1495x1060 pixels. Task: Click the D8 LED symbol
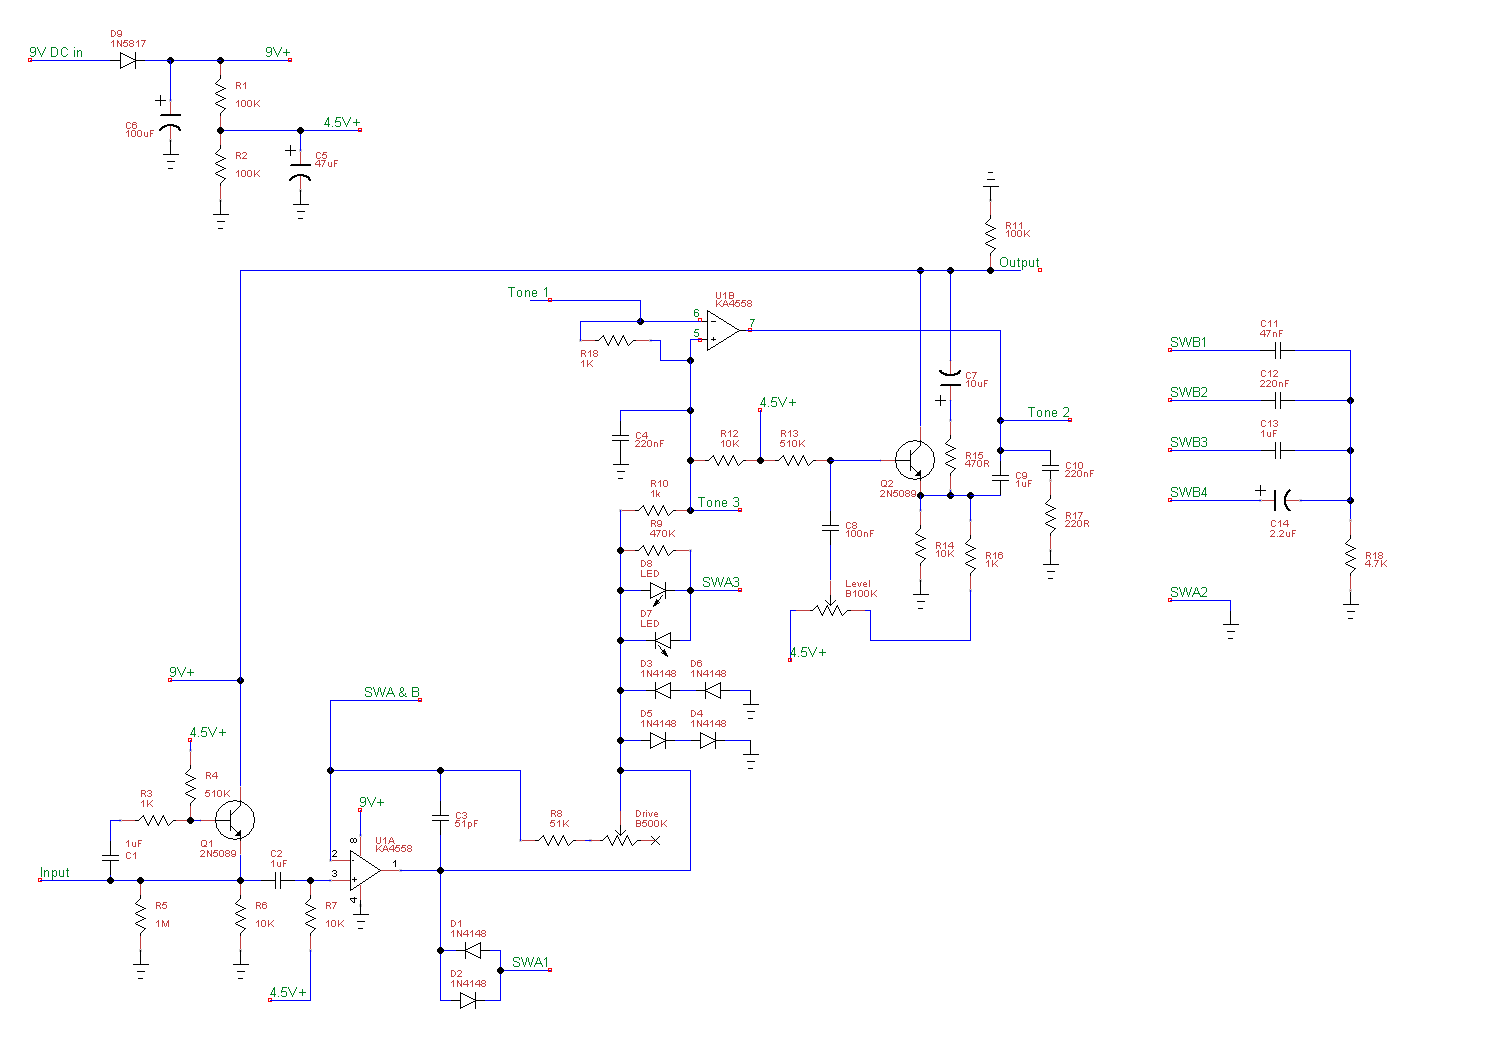coord(658,591)
